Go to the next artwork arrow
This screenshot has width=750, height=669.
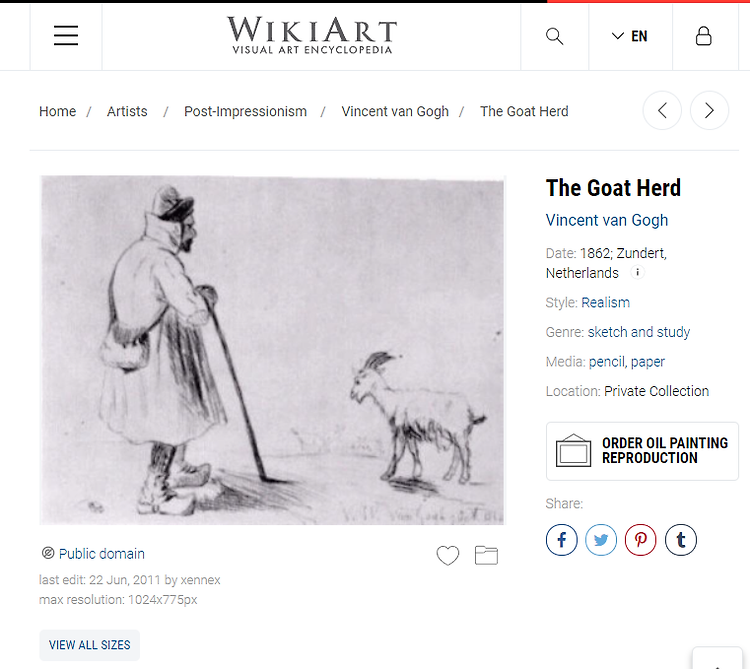click(709, 110)
